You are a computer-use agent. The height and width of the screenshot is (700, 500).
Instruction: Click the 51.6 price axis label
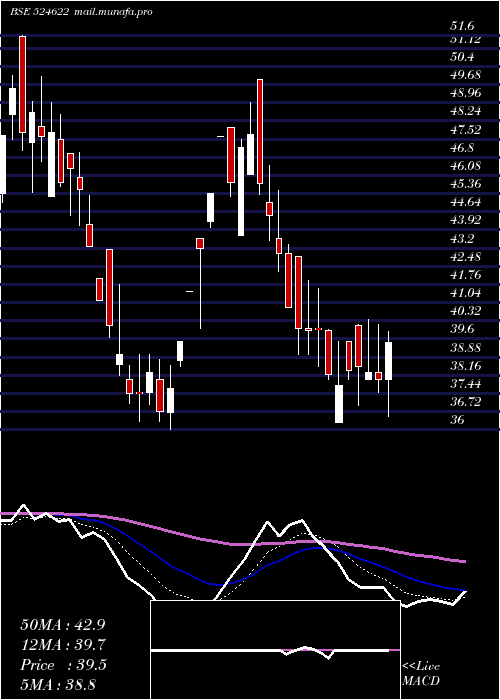[461, 26]
